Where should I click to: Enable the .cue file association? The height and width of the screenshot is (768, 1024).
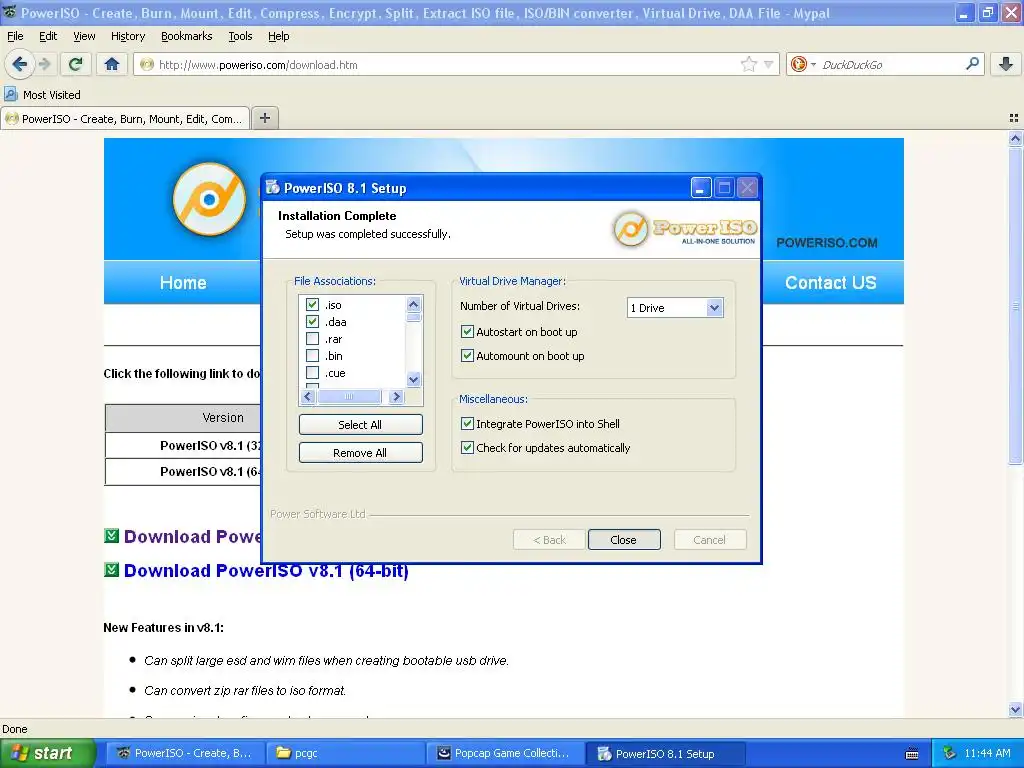click(x=312, y=373)
